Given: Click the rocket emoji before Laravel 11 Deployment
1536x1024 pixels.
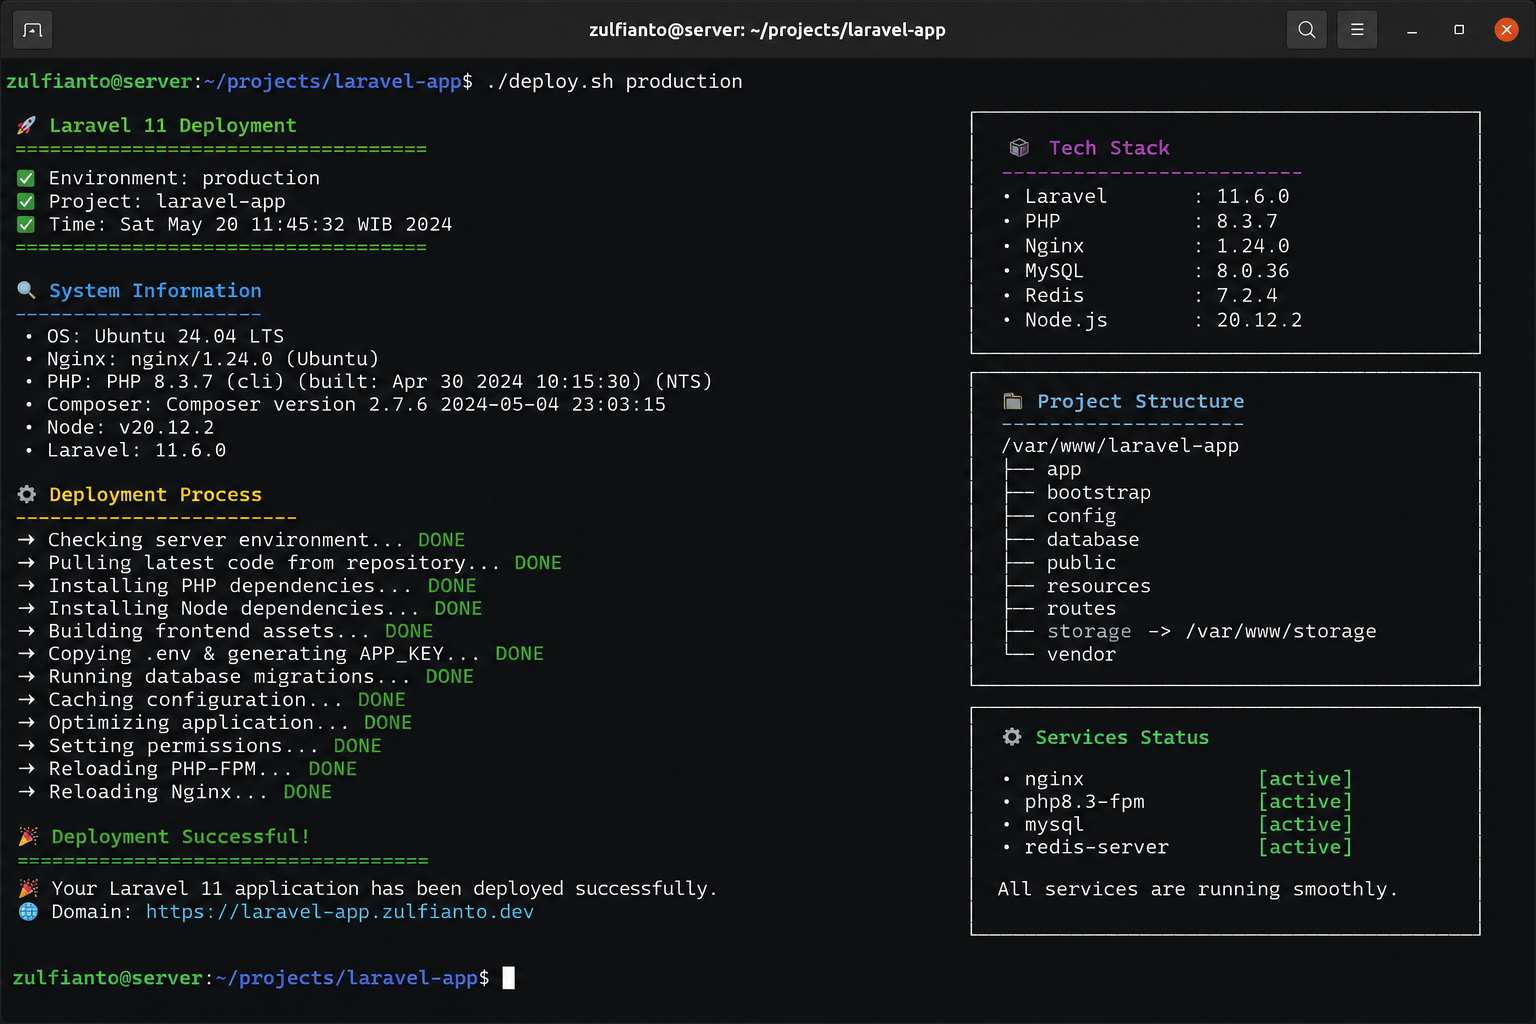Looking at the screenshot, I should [x=27, y=125].
